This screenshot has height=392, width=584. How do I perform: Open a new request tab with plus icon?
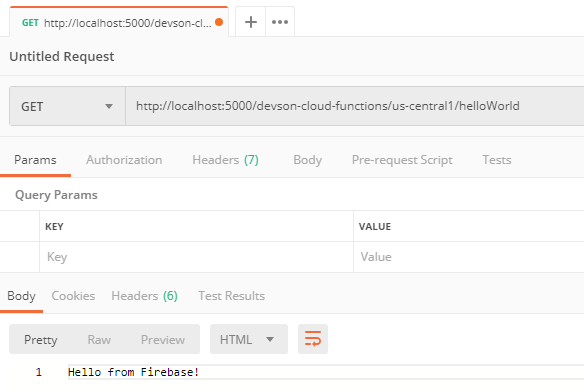coord(251,22)
